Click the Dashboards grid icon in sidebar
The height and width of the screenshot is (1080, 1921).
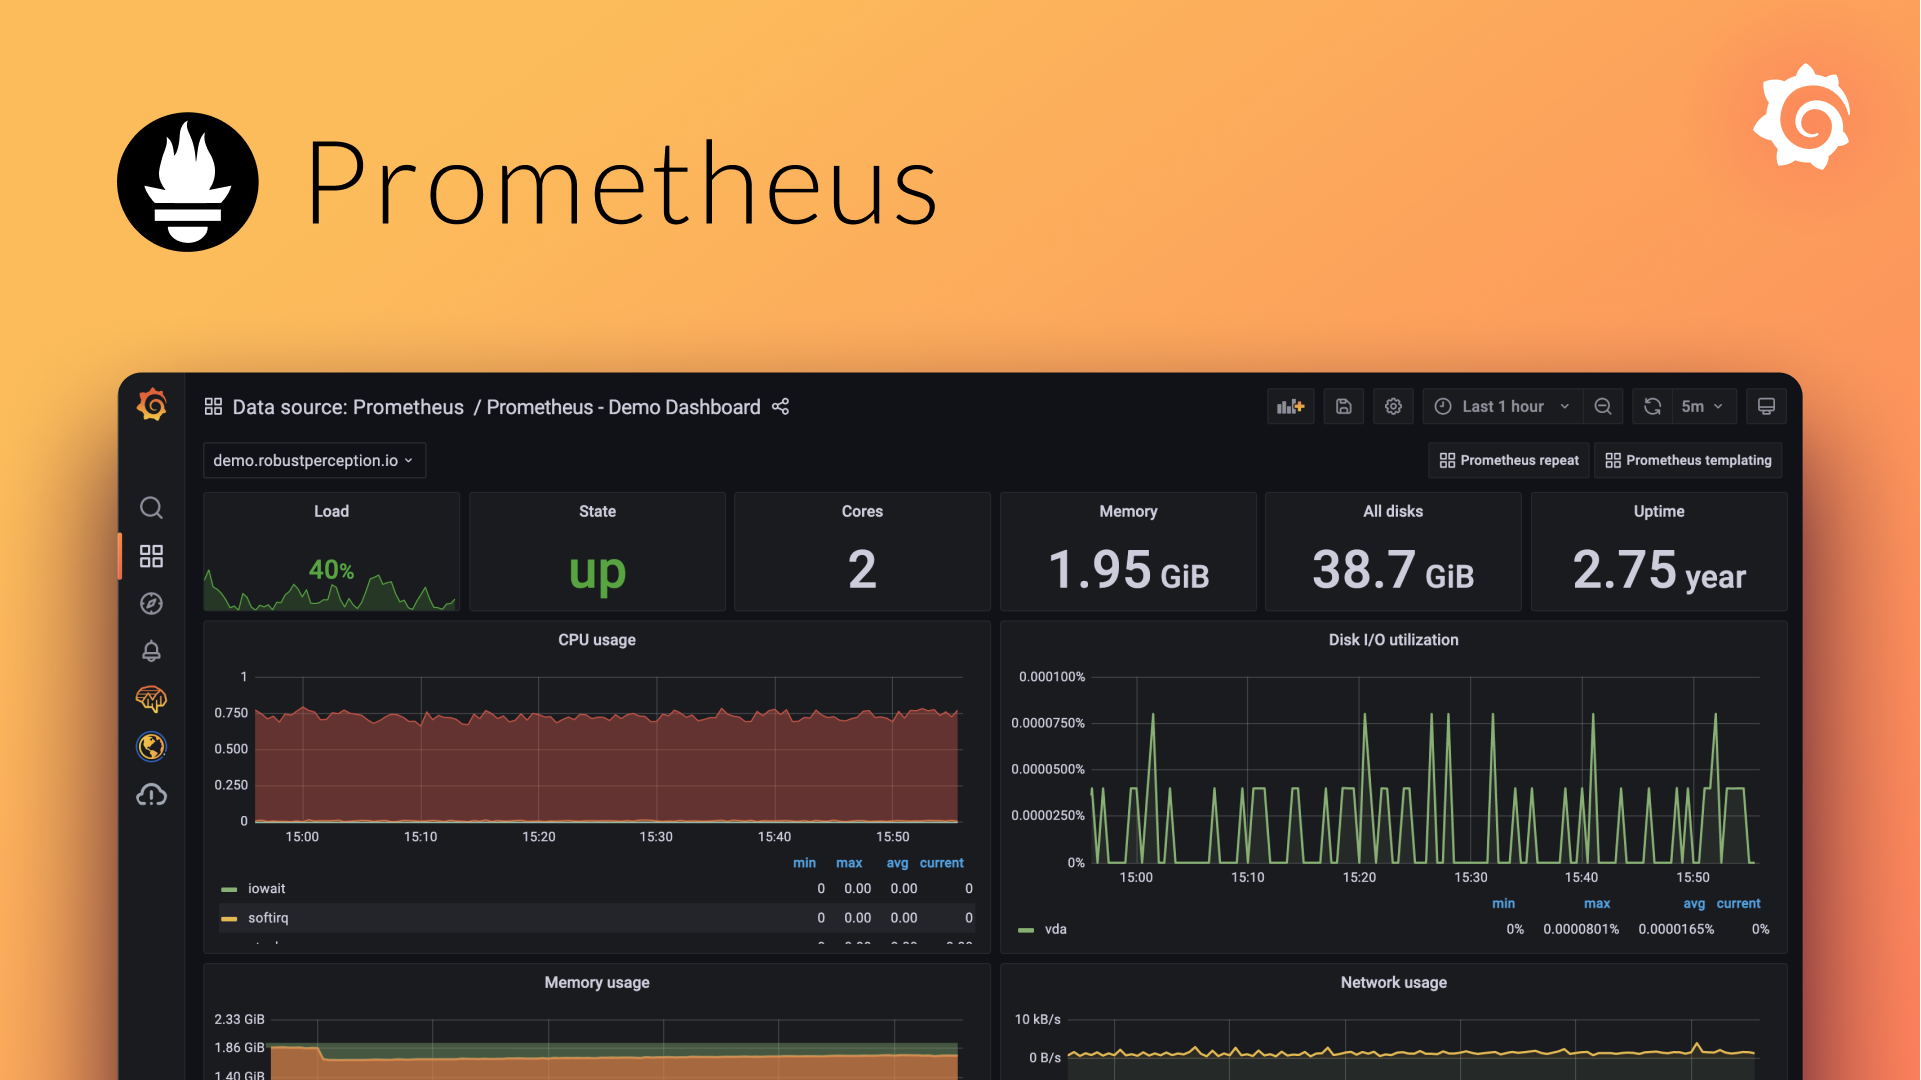coord(151,556)
